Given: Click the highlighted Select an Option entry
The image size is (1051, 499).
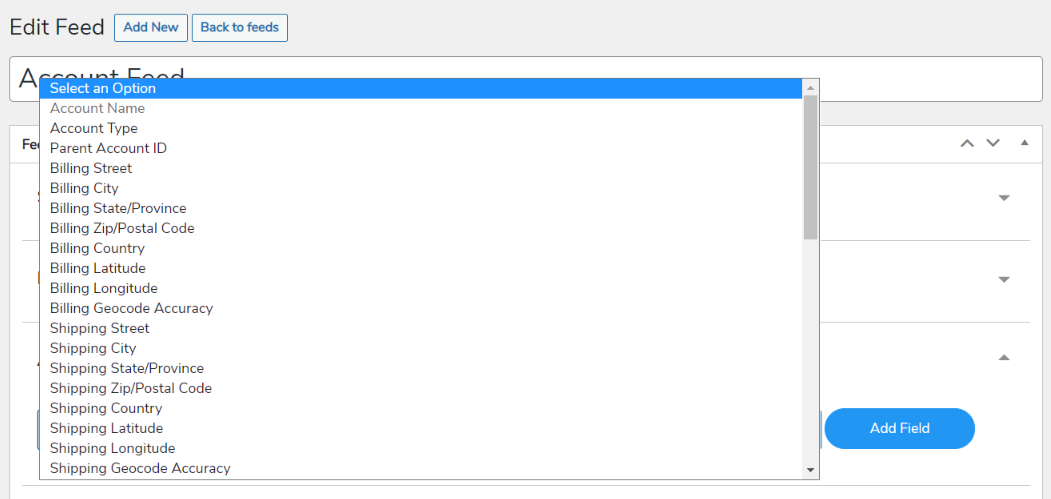Looking at the screenshot, I should [x=103, y=88].
